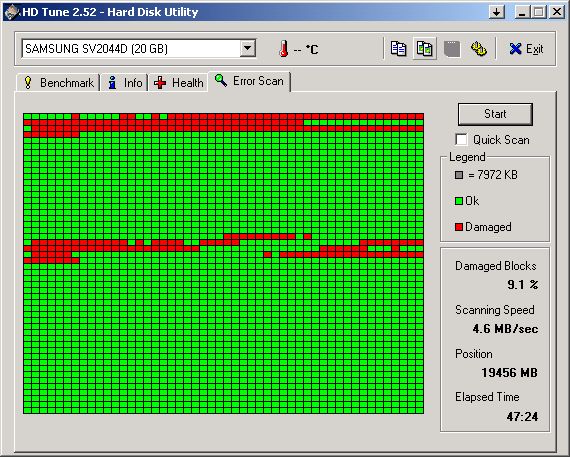Click the HD Tune title bar app icon
The height and width of the screenshot is (457, 570).
tap(12, 12)
